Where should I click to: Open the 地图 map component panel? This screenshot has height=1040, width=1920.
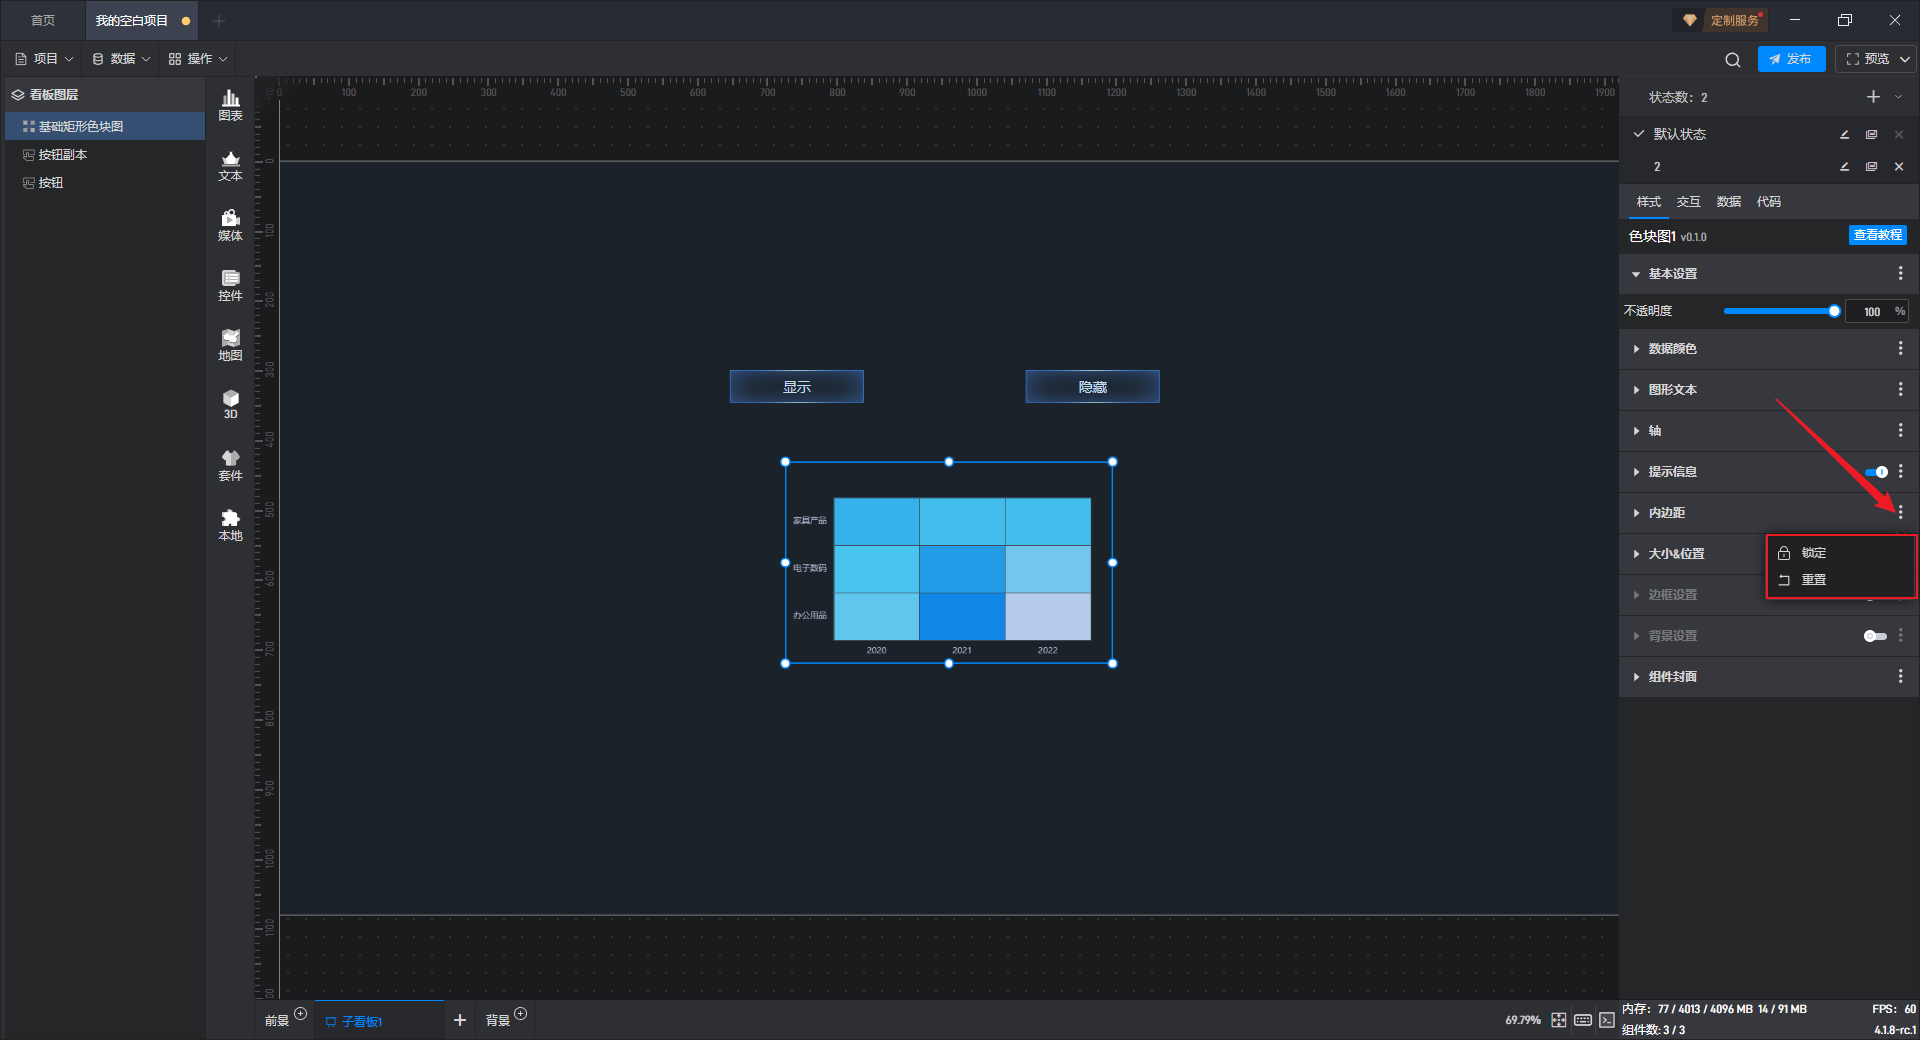click(x=230, y=345)
